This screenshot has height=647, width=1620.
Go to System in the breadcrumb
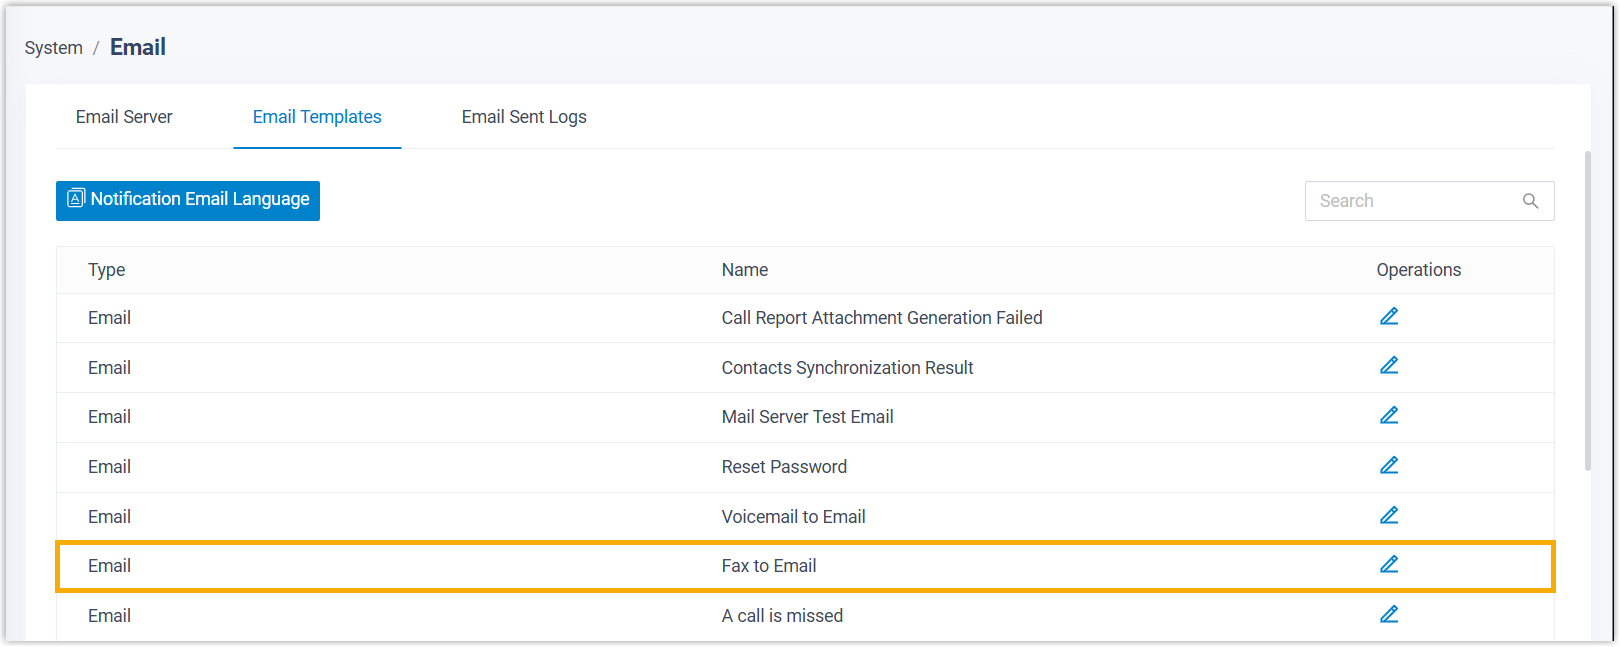point(54,48)
